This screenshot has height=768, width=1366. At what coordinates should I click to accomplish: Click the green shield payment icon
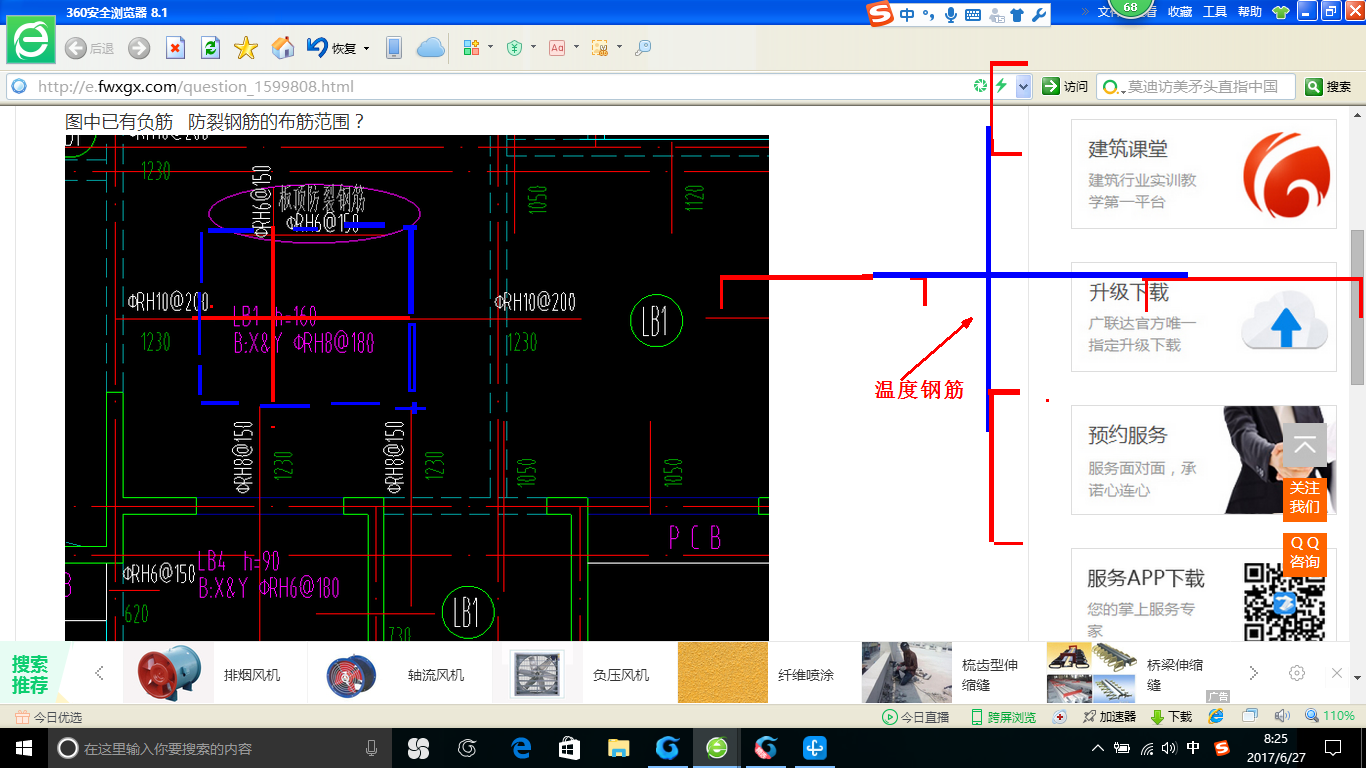pos(514,48)
